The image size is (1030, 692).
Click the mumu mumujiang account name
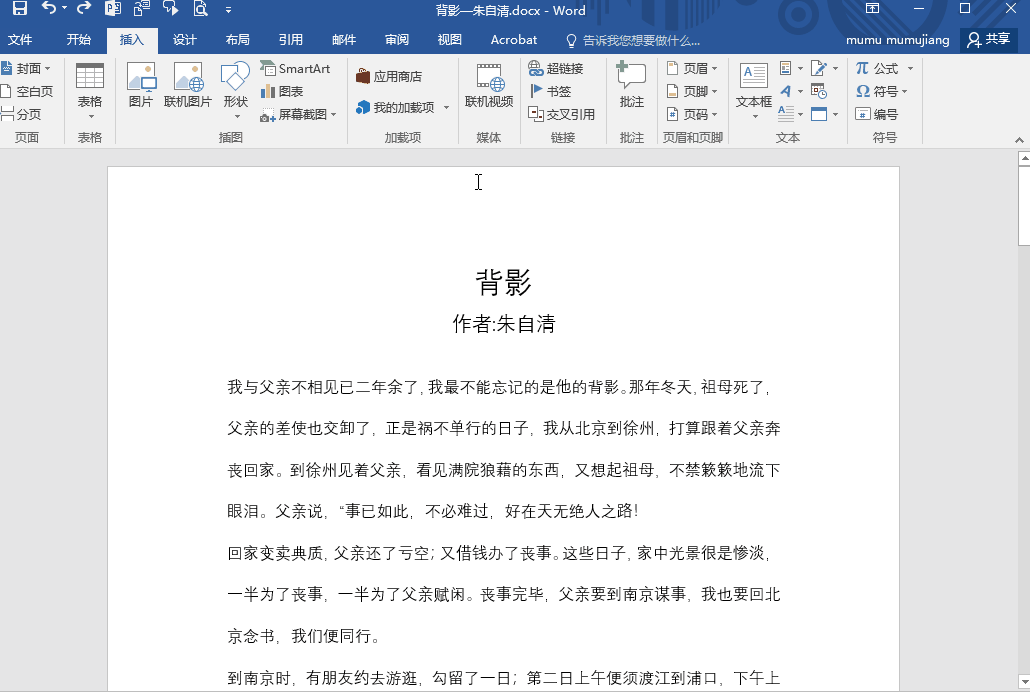[x=897, y=40]
